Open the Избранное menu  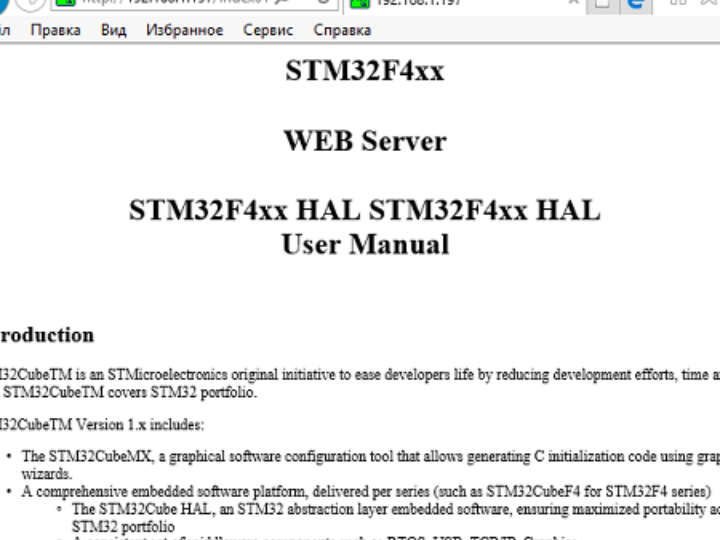click(184, 30)
